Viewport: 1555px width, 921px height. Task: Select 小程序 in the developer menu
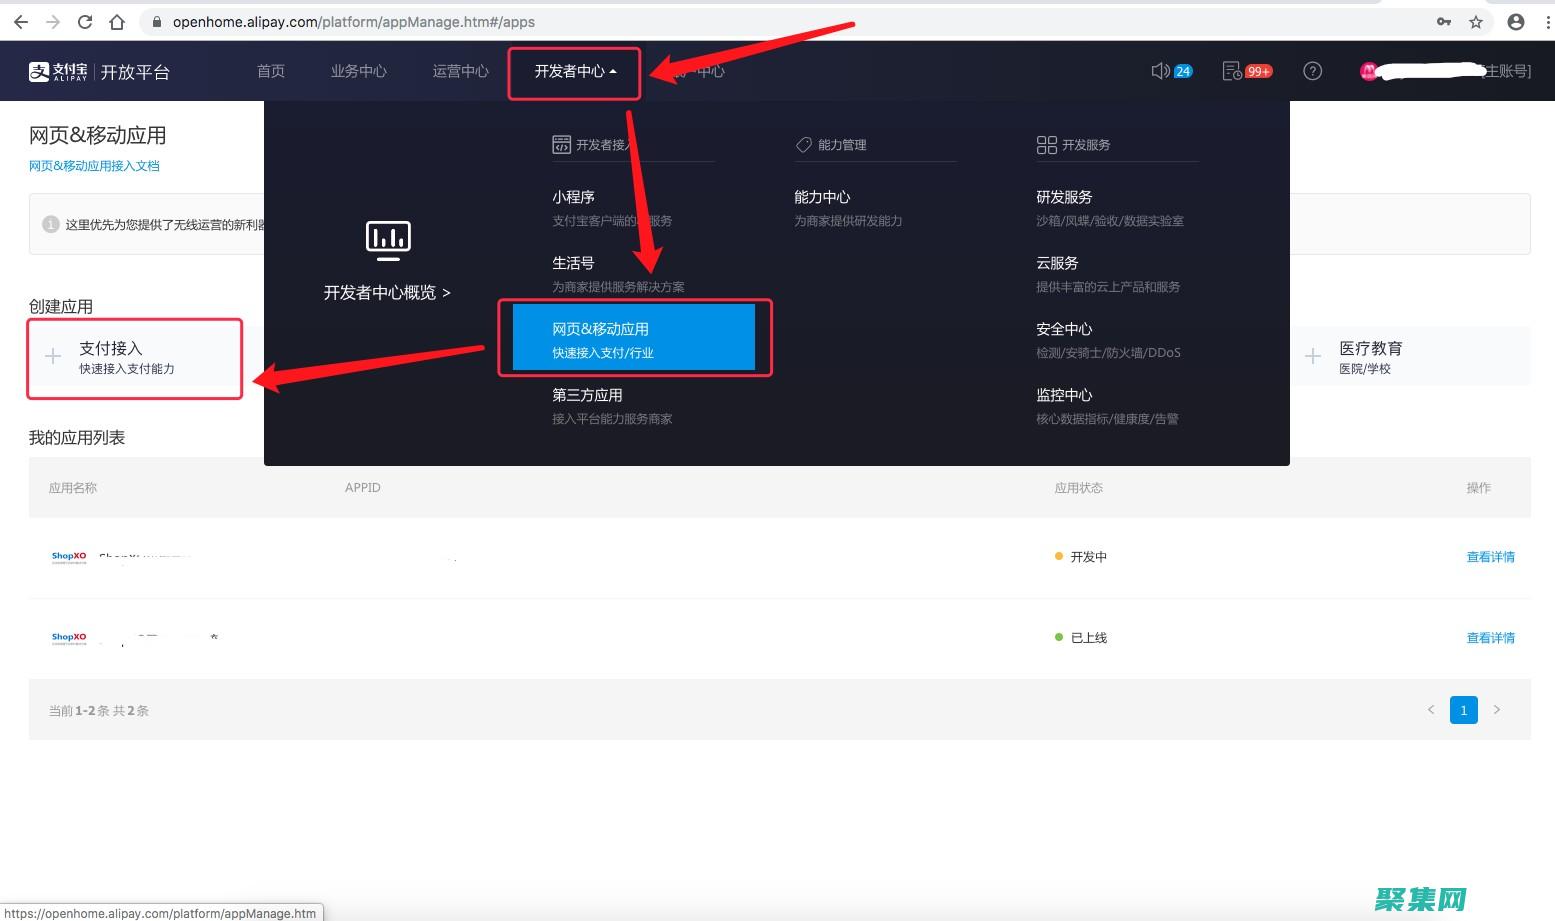click(x=573, y=197)
